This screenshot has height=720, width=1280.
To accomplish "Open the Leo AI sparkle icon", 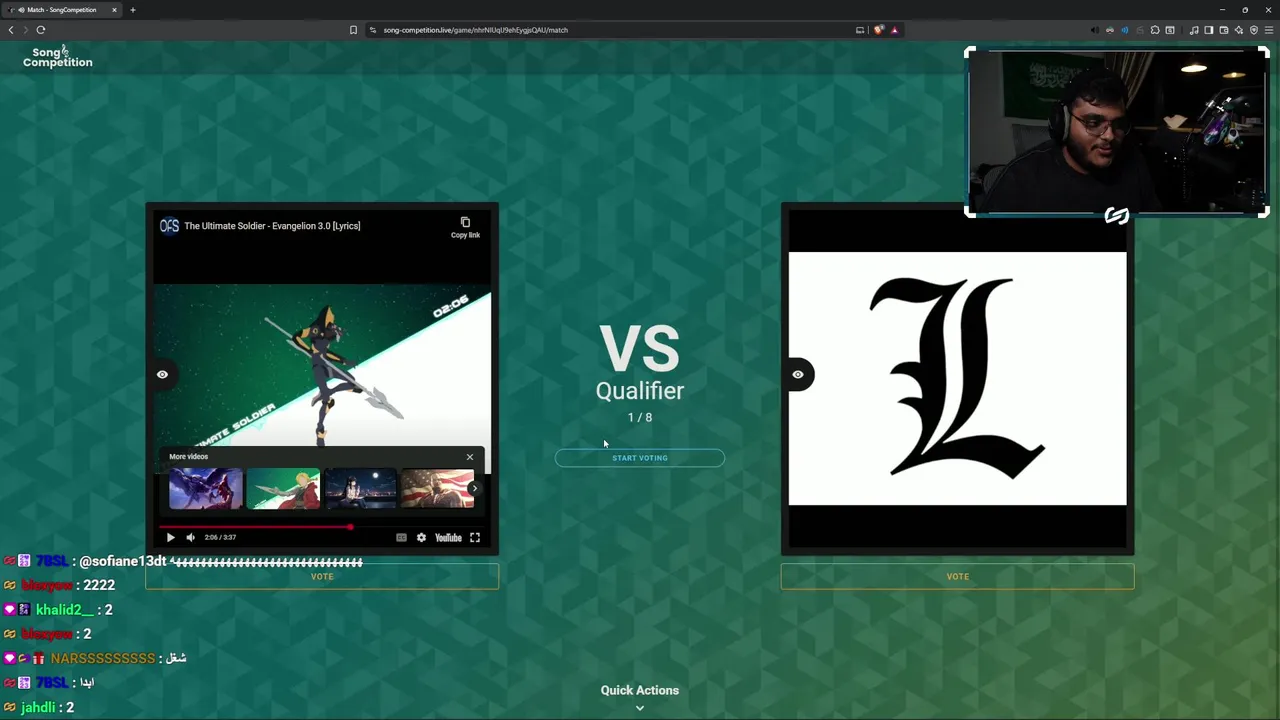I will 1239,30.
